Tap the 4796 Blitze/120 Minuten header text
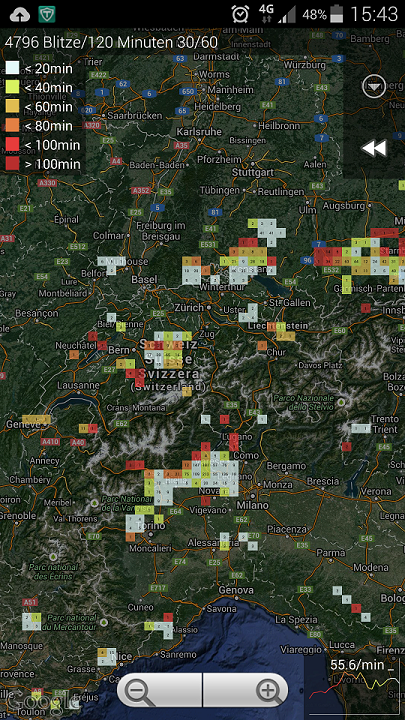The width and height of the screenshot is (405, 720). [x=111, y=42]
